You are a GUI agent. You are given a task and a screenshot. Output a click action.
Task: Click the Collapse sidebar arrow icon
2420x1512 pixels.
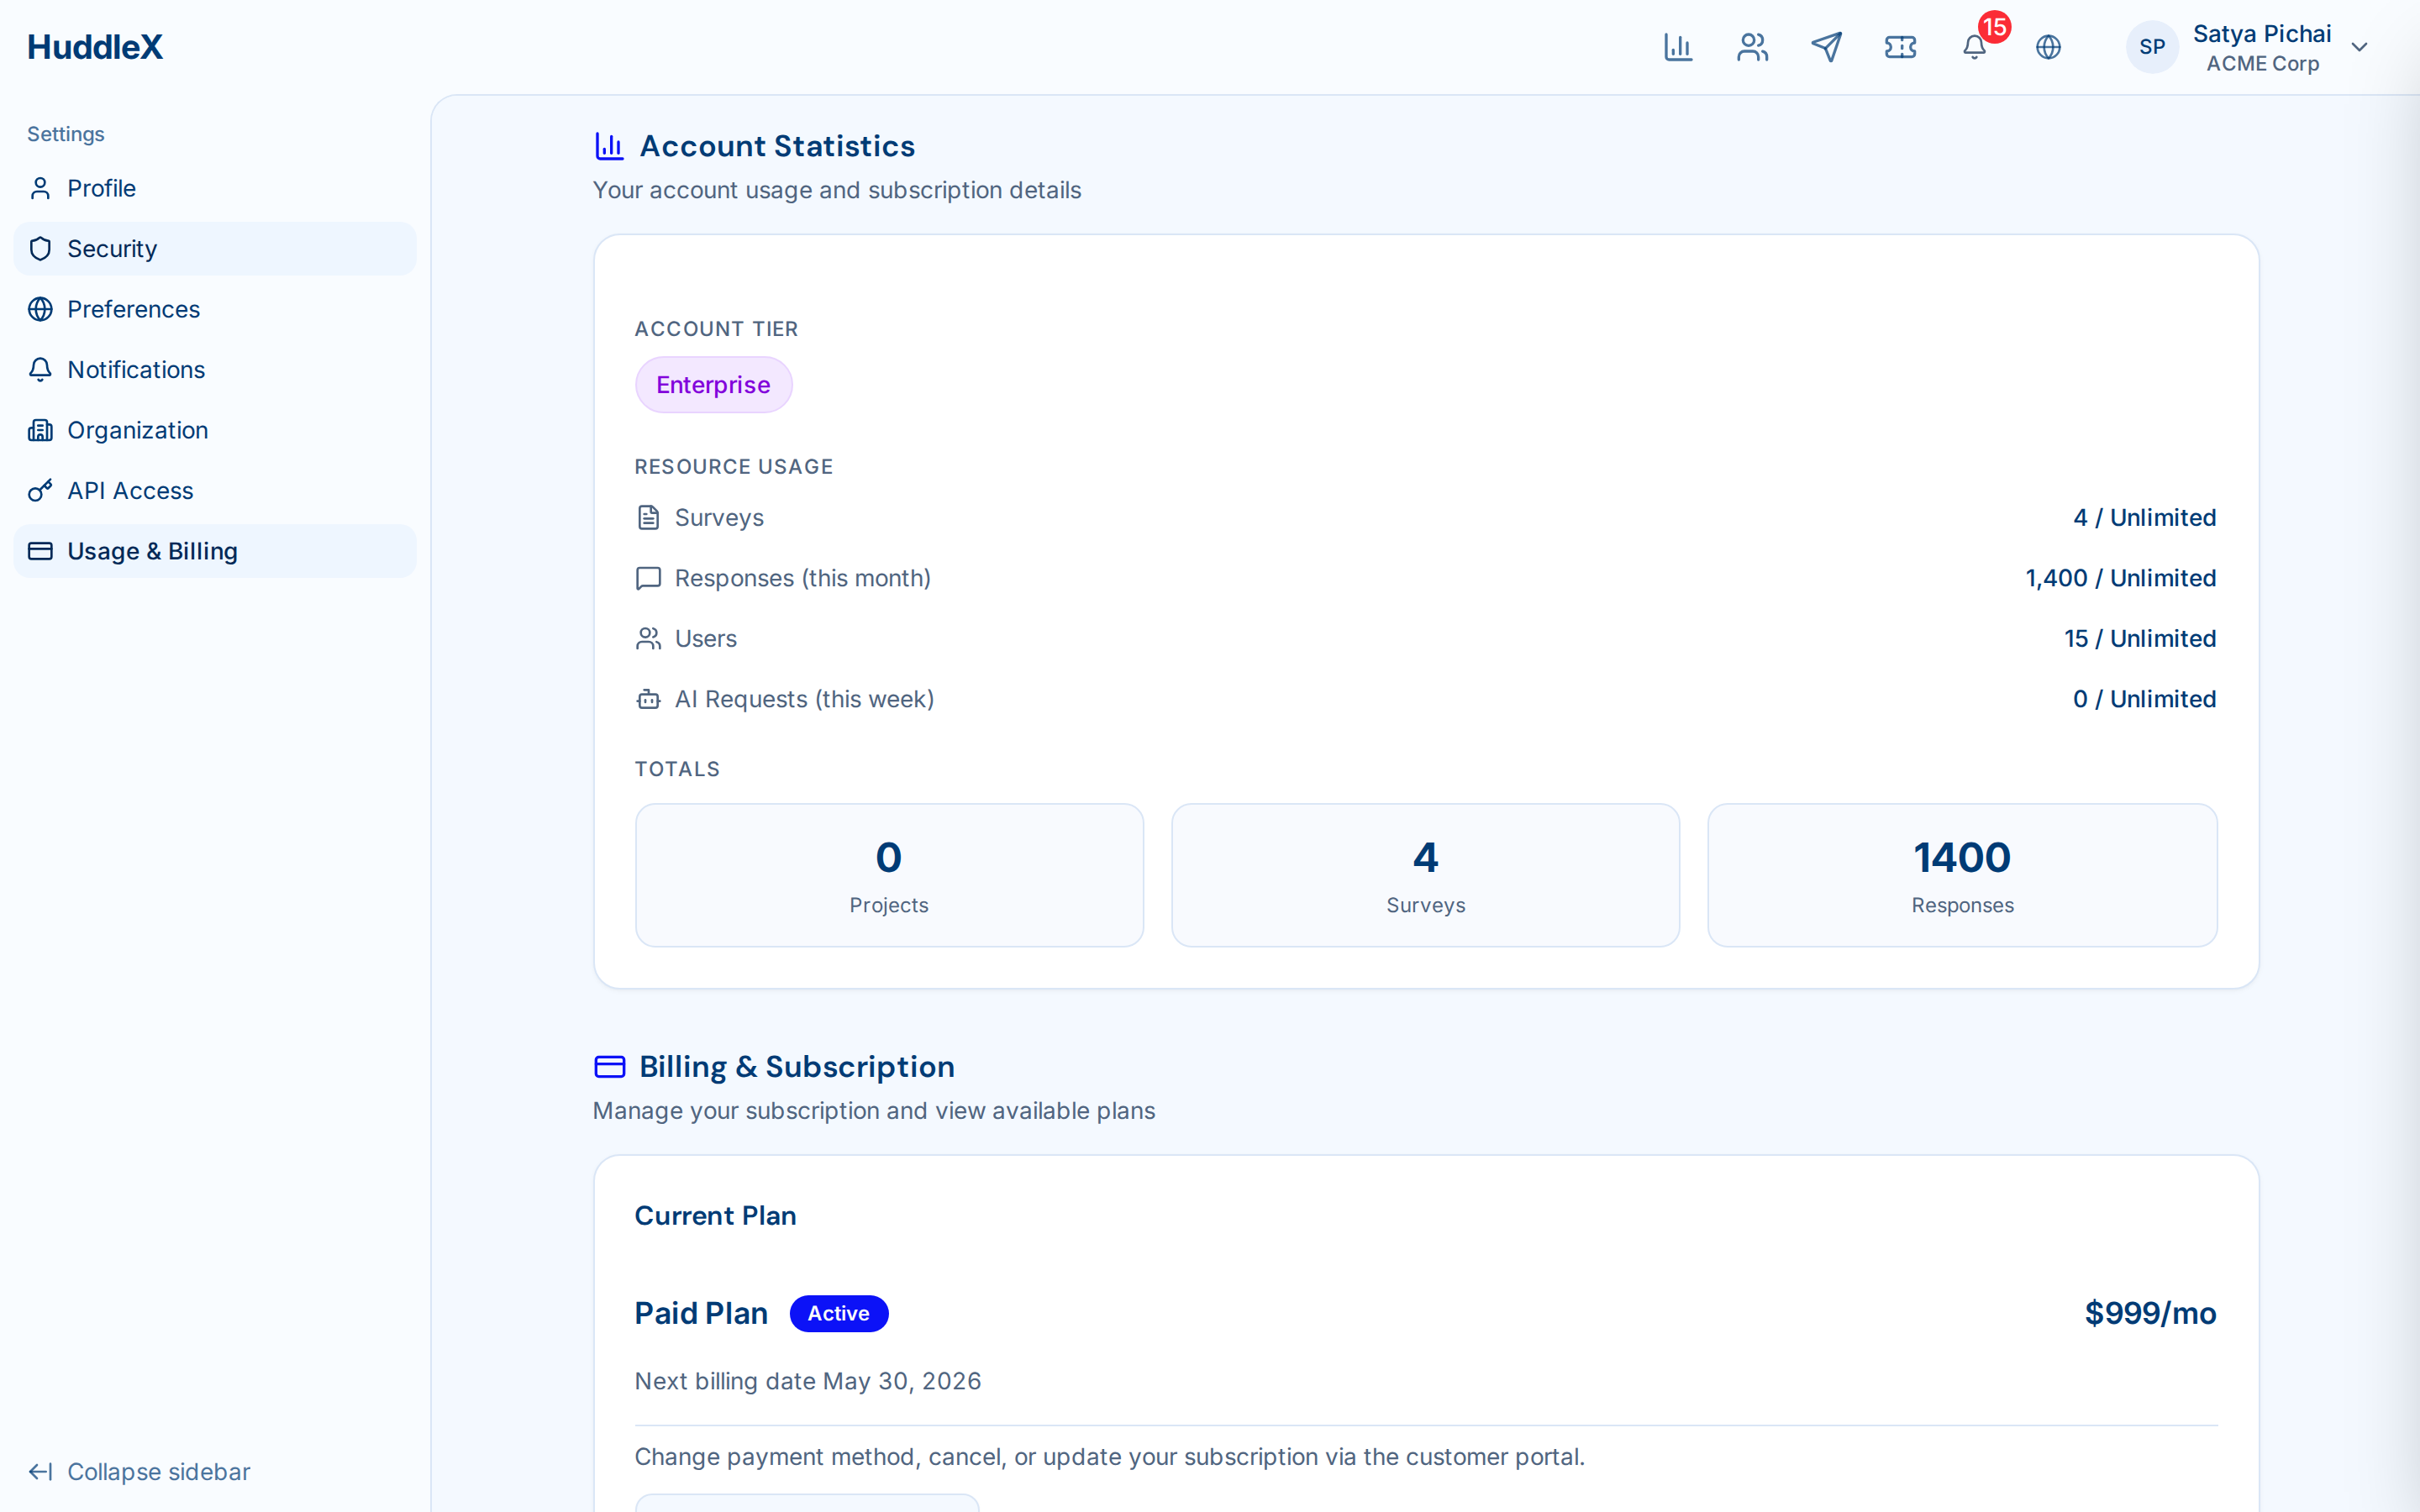(40, 1472)
